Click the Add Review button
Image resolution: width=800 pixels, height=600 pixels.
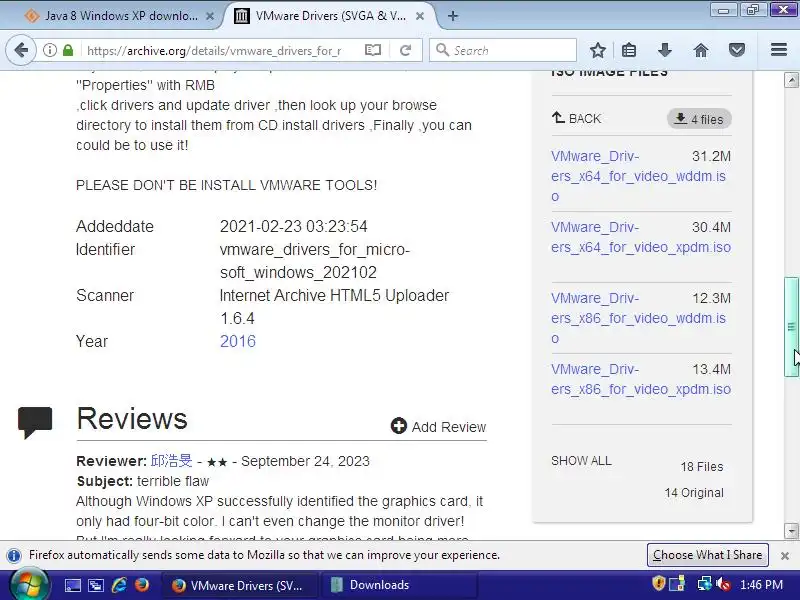(x=438, y=427)
